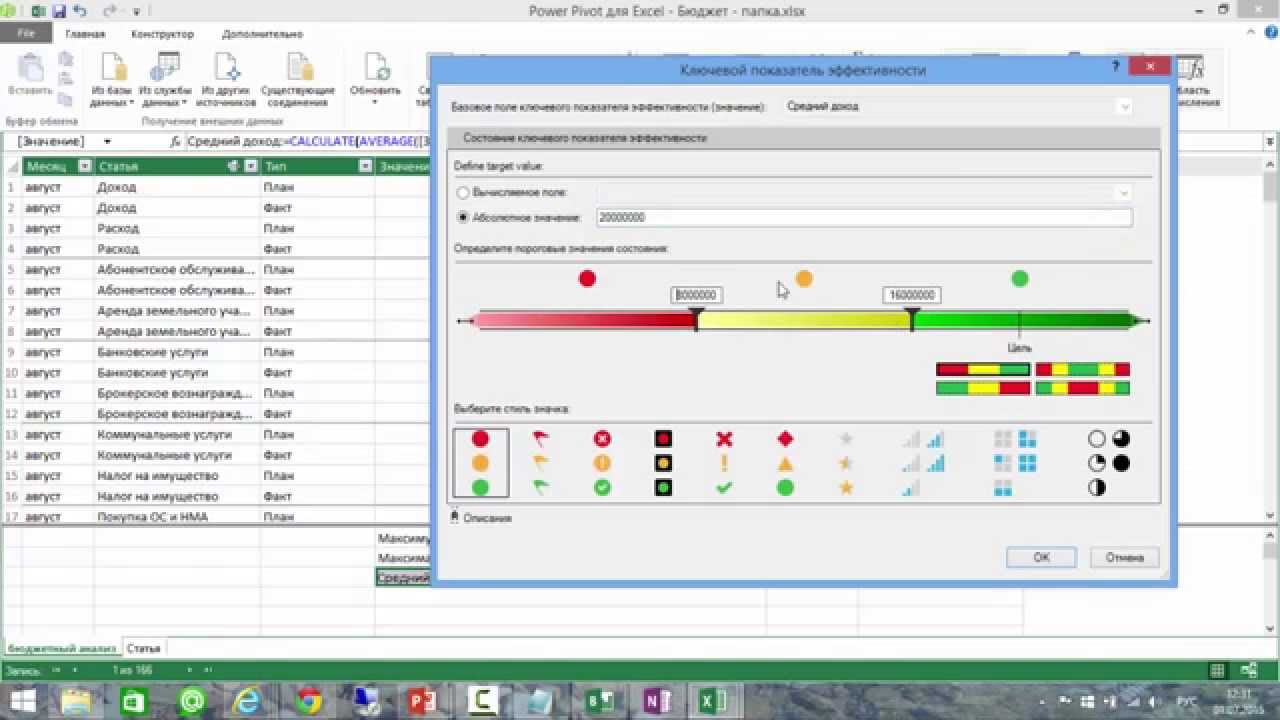Open the name box dropdown '[Значение]'
Screen dimensions: 1280x720
point(107,142)
